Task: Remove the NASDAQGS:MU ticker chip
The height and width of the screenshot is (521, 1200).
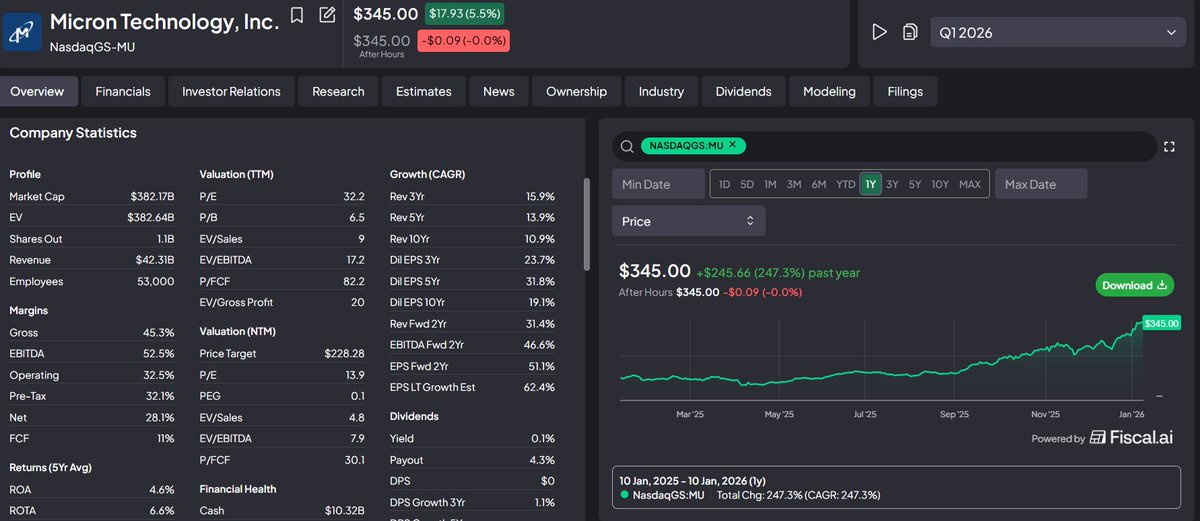Action: [732, 145]
